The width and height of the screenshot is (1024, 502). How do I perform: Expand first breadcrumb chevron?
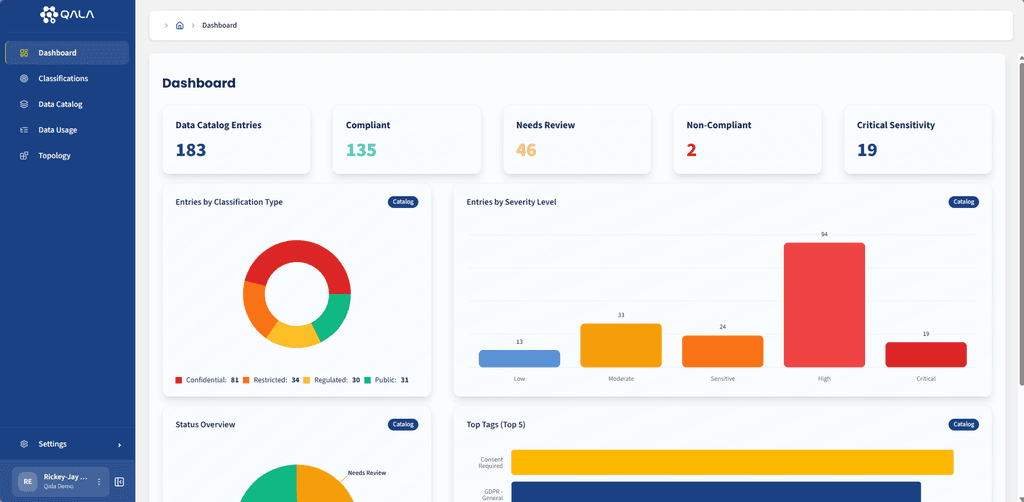(166, 25)
